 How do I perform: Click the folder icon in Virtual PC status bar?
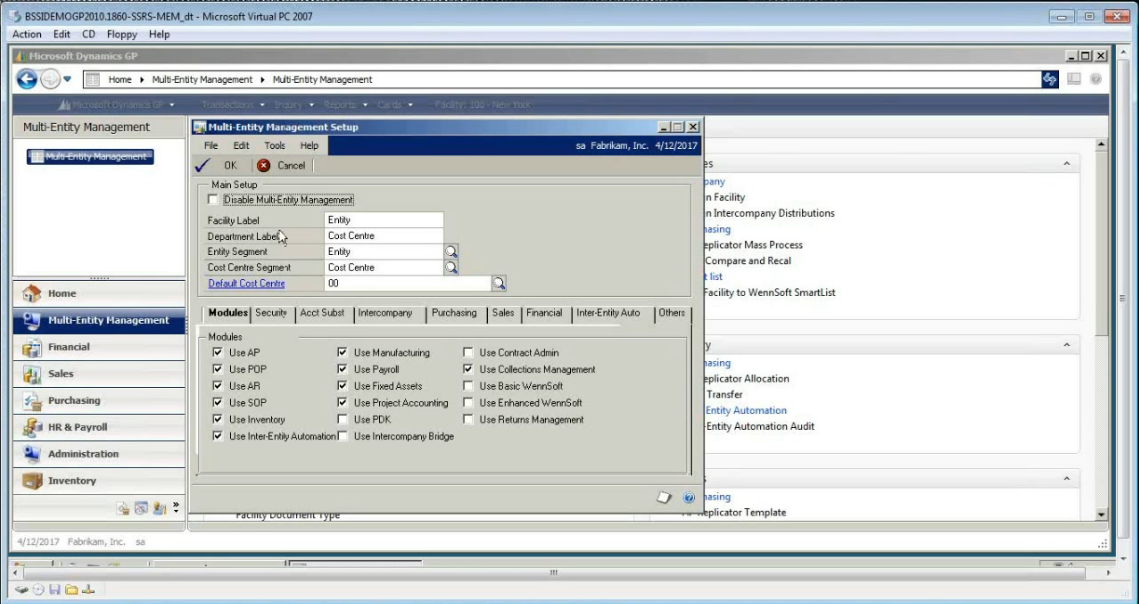pos(71,589)
